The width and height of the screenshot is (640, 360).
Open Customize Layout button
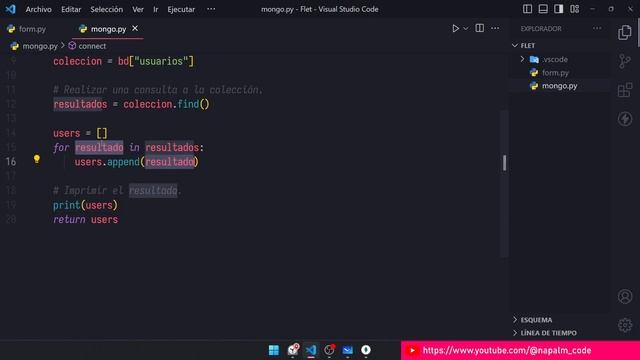pos(574,9)
